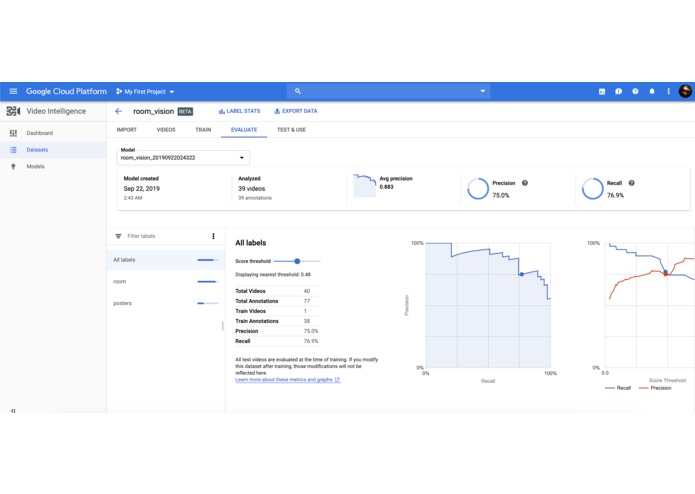Screen dimensions: 695x494
Task: Select the posters label row
Action: [166, 303]
